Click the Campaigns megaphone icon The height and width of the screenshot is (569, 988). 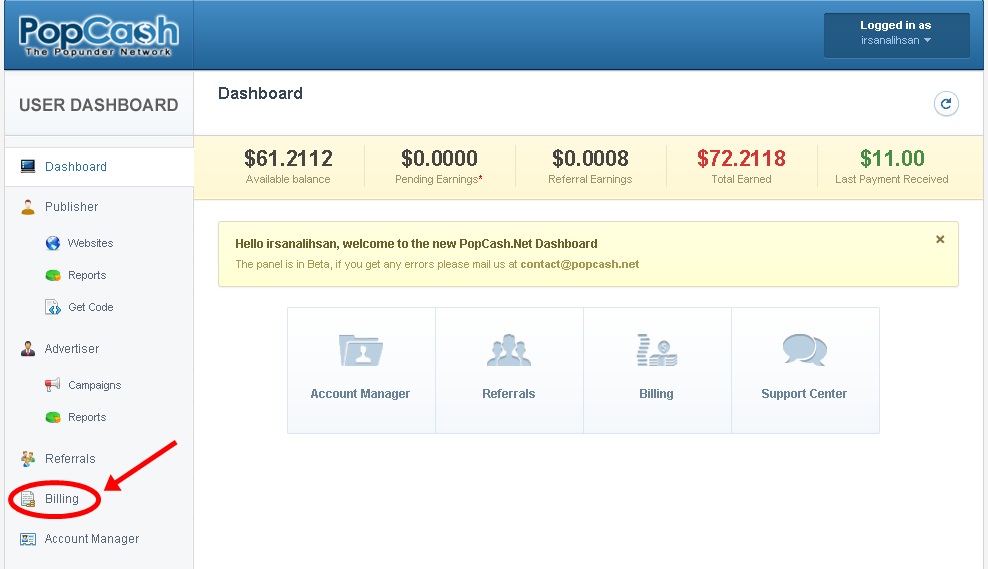(x=53, y=384)
